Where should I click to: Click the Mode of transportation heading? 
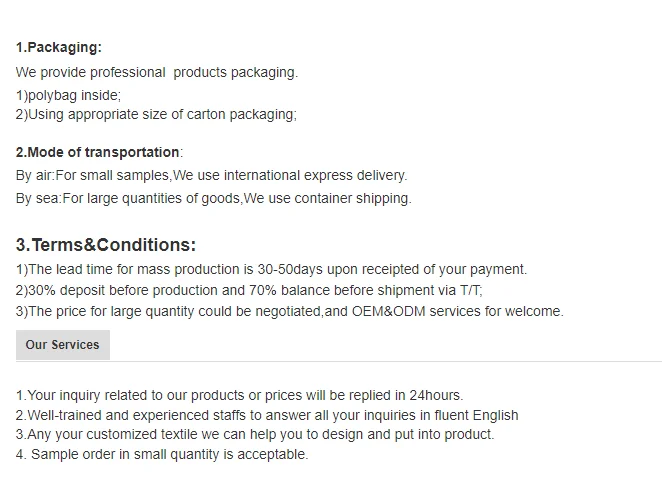(x=99, y=152)
